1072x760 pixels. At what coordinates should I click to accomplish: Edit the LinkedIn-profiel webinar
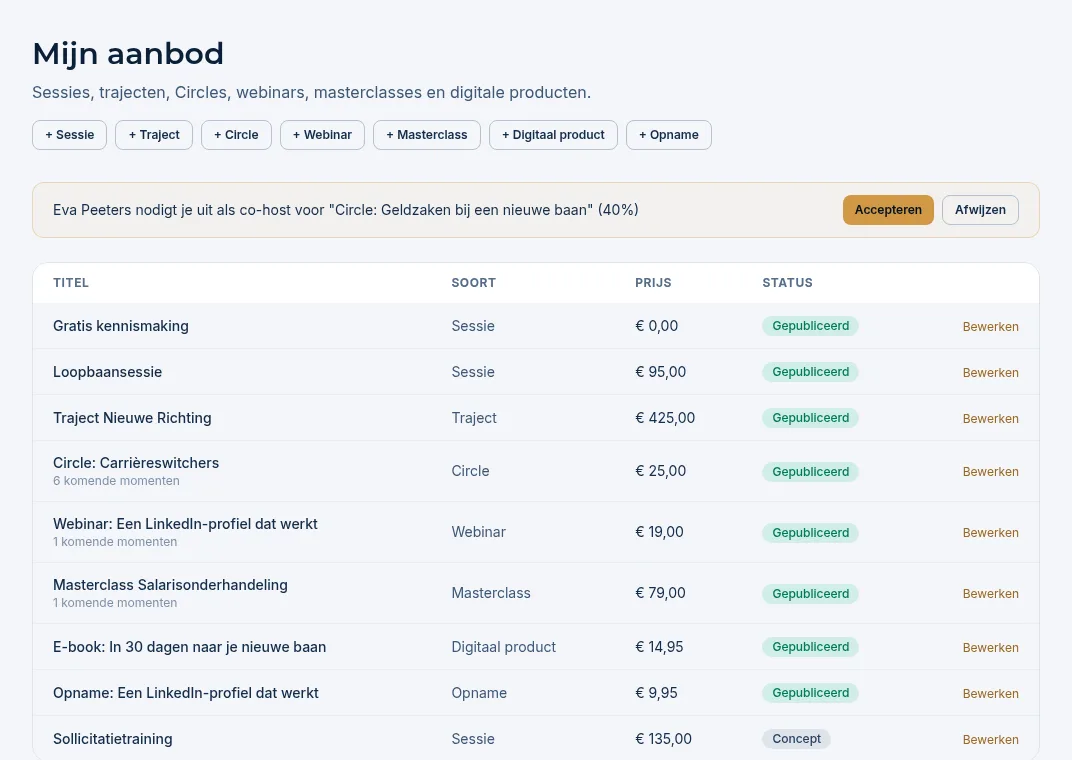990,532
